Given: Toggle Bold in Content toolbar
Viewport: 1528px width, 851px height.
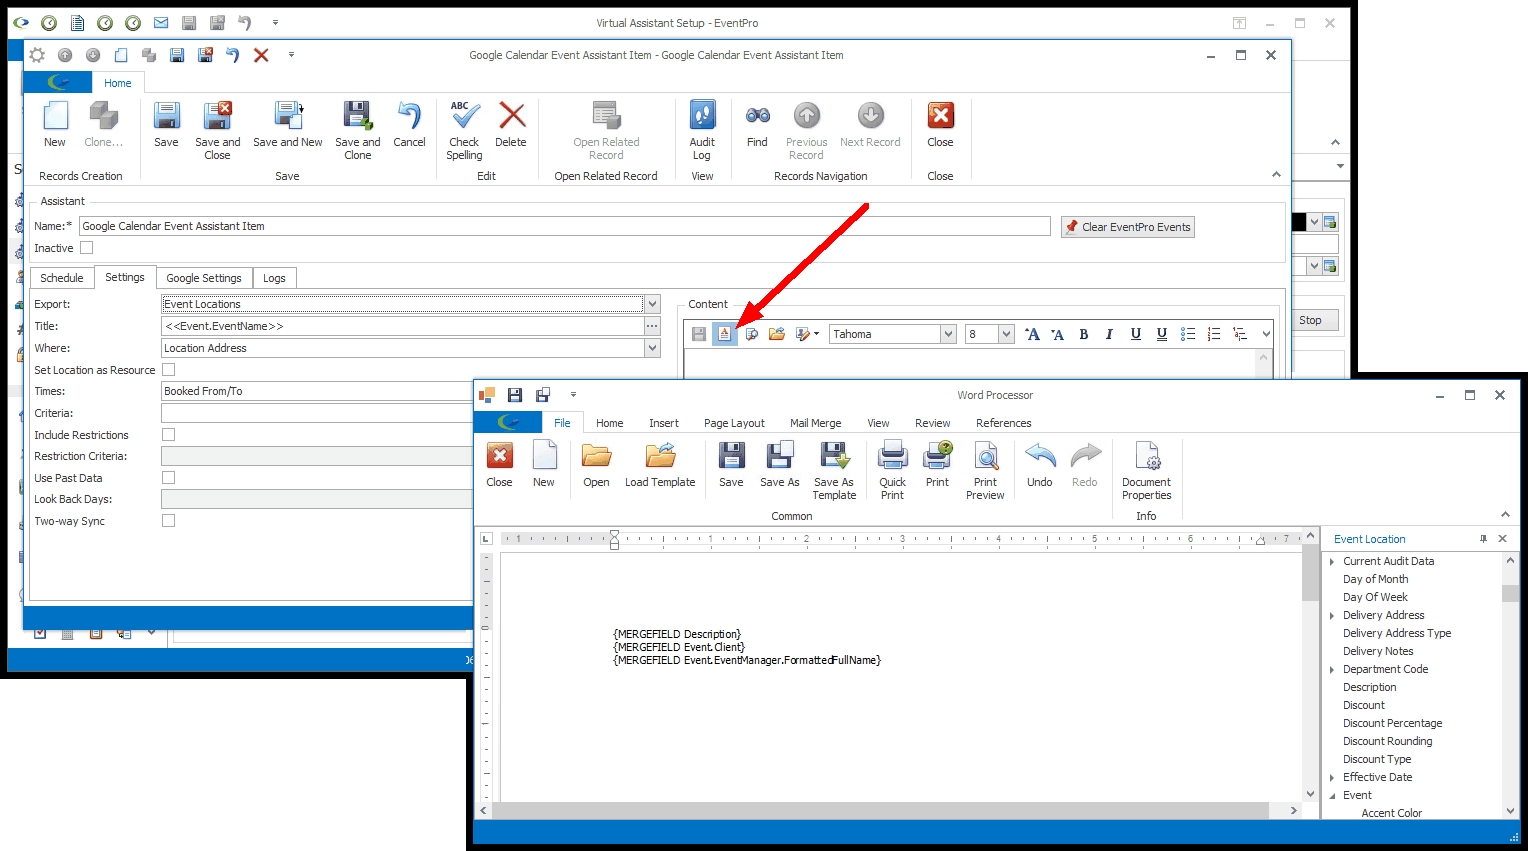Looking at the screenshot, I should tap(1084, 334).
